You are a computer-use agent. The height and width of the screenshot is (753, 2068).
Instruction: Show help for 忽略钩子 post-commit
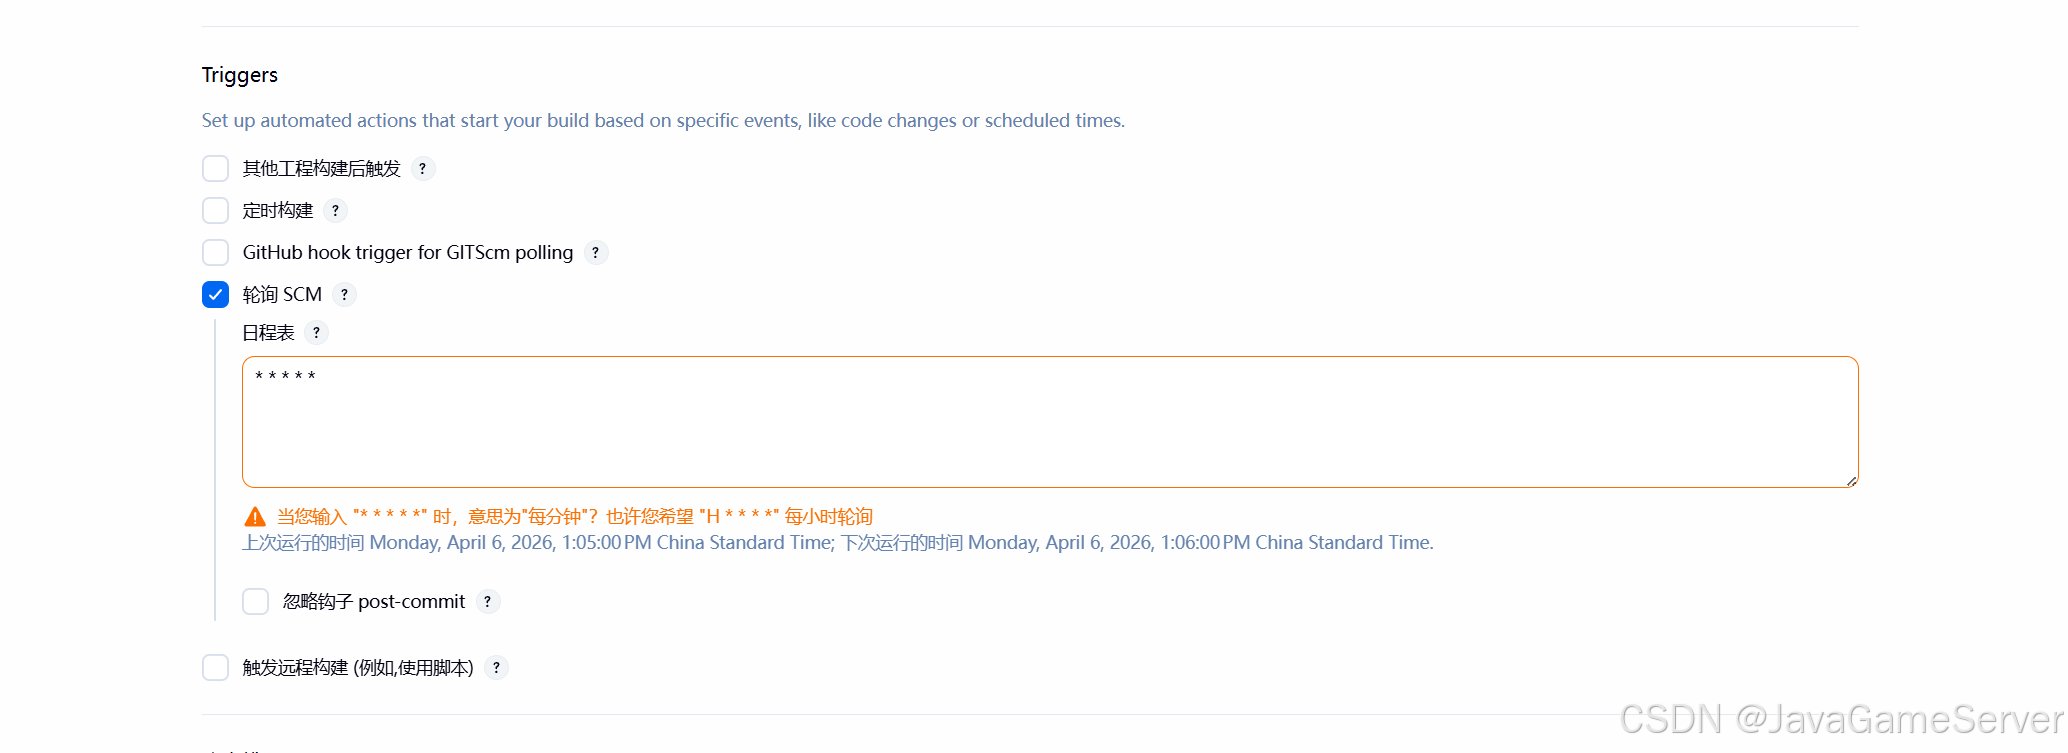(488, 602)
